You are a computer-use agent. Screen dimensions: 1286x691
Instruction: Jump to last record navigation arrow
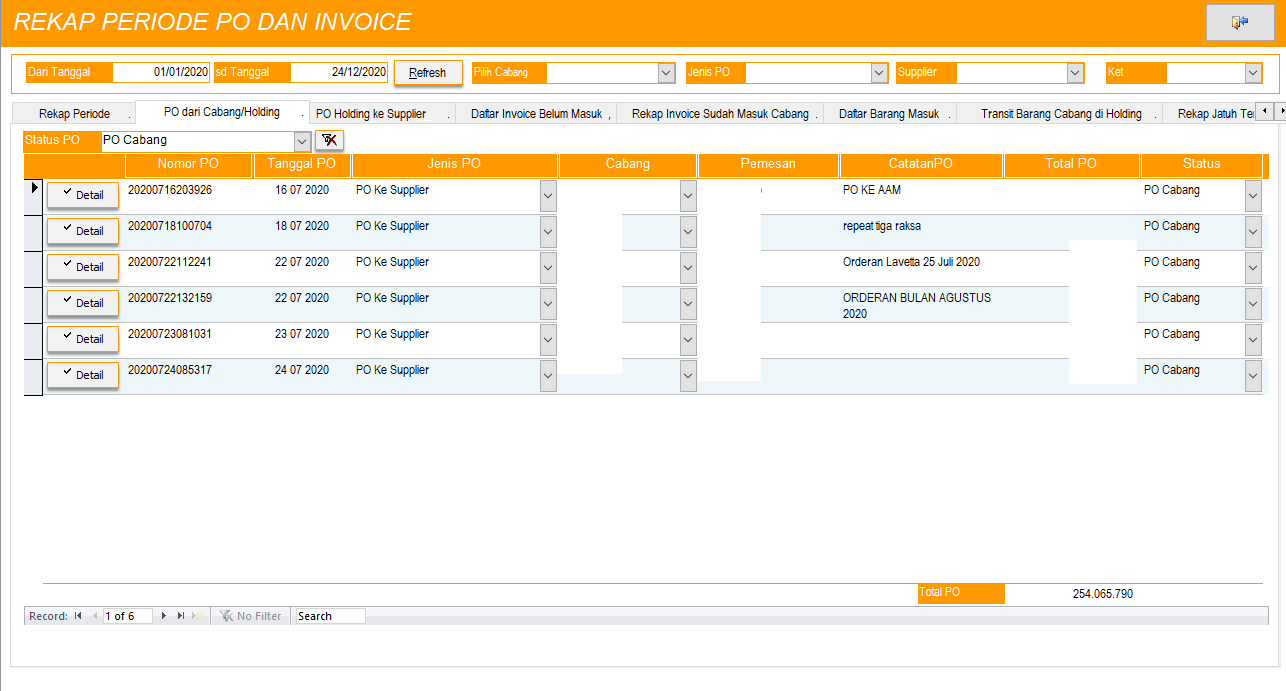pos(181,616)
